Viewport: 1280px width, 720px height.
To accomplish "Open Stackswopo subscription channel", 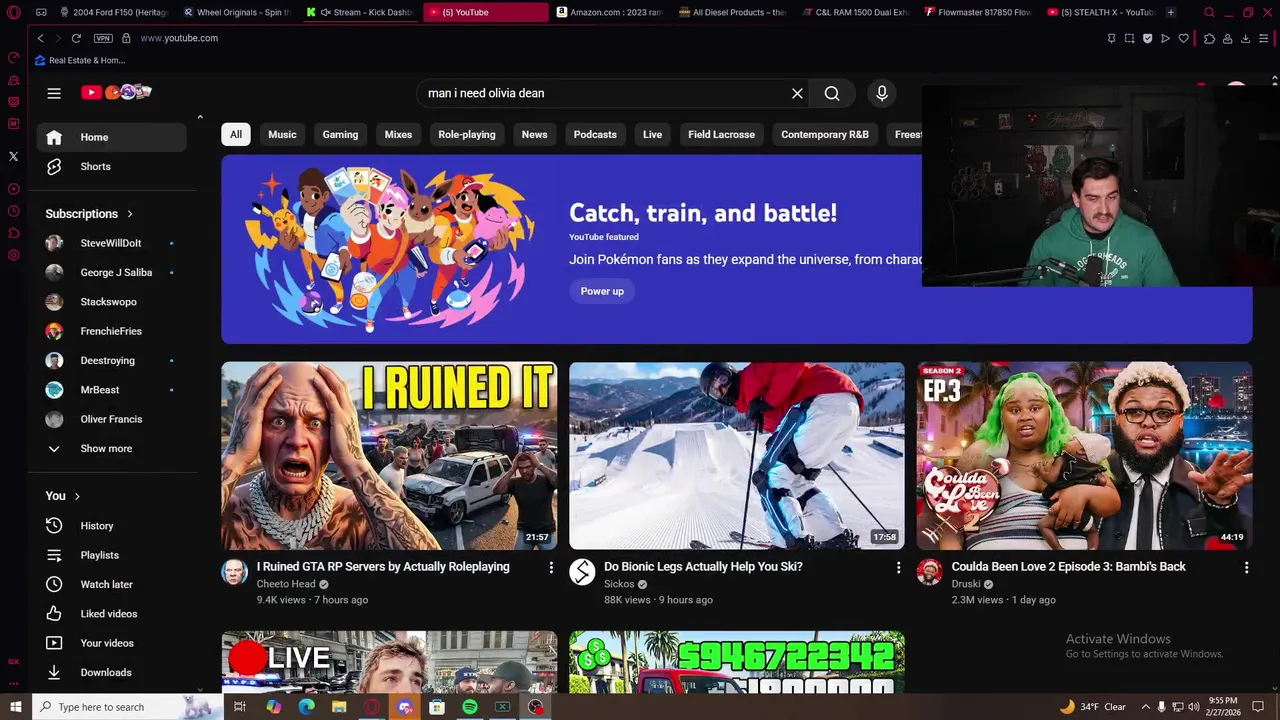I will tap(112, 302).
